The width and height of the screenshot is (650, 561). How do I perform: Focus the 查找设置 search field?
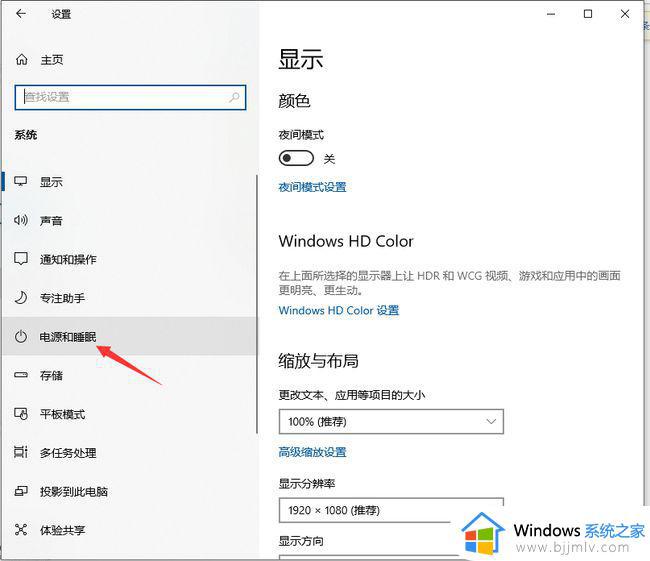click(130, 97)
